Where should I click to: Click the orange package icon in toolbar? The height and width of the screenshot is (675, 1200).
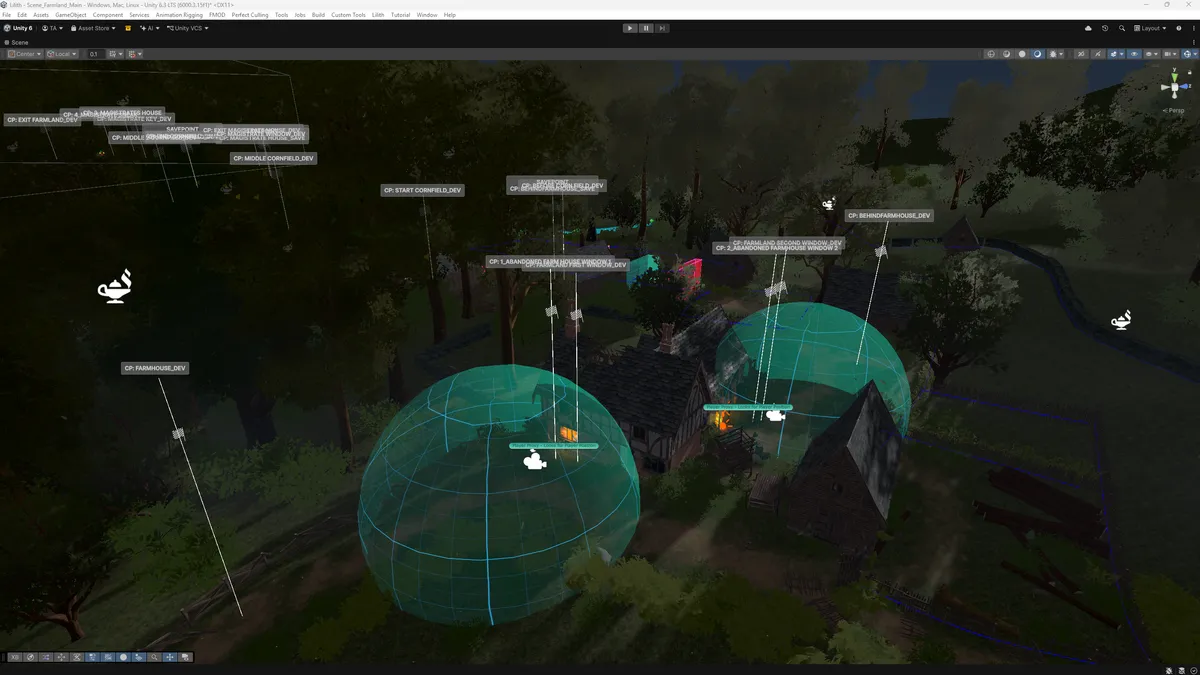[128, 28]
